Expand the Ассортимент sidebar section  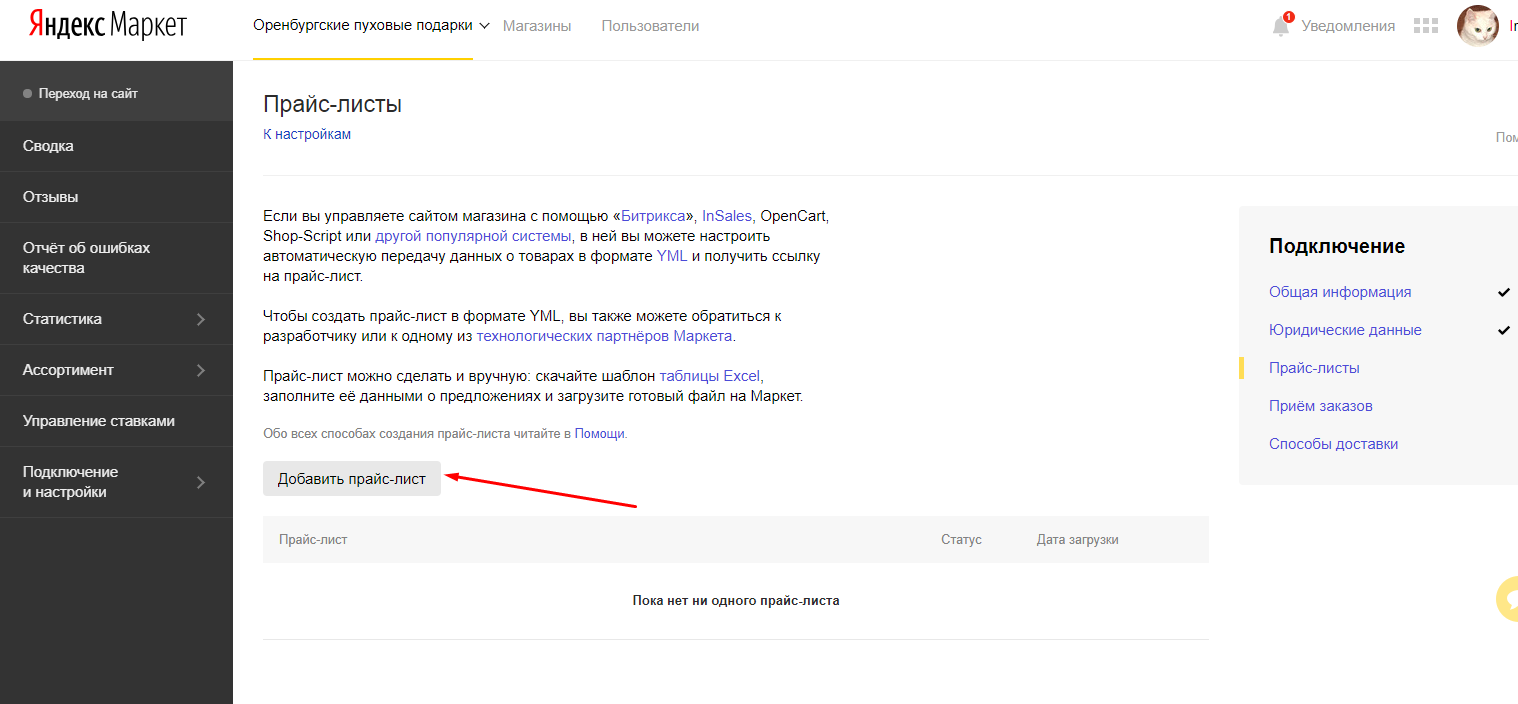pos(116,370)
